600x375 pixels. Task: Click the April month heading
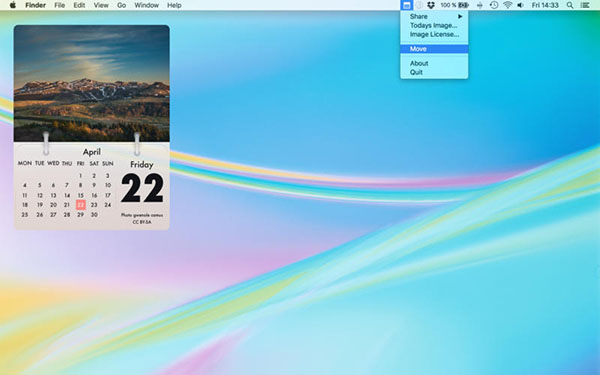click(x=92, y=152)
